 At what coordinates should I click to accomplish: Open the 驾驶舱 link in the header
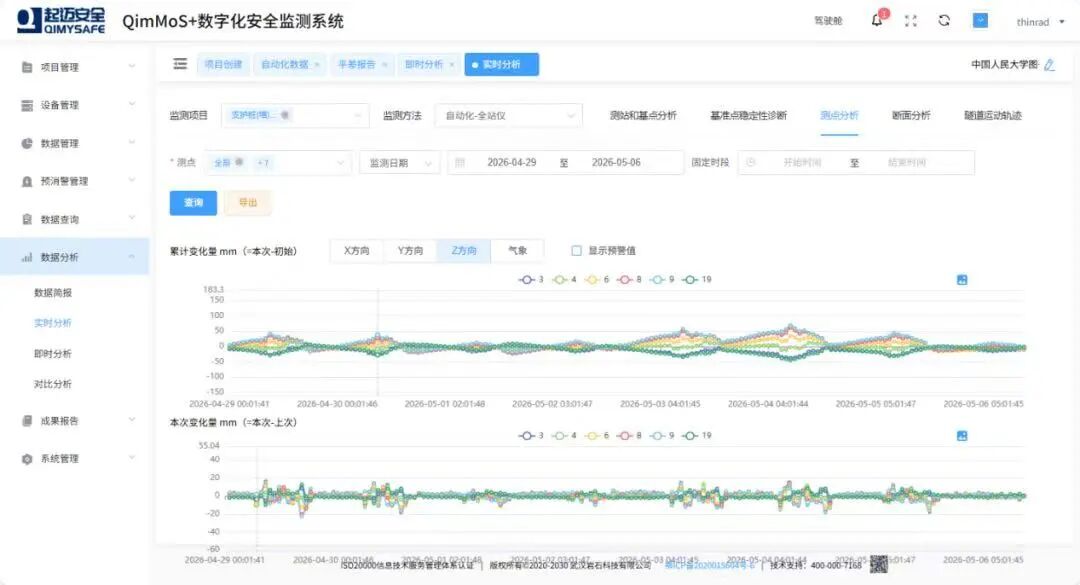[x=828, y=21]
